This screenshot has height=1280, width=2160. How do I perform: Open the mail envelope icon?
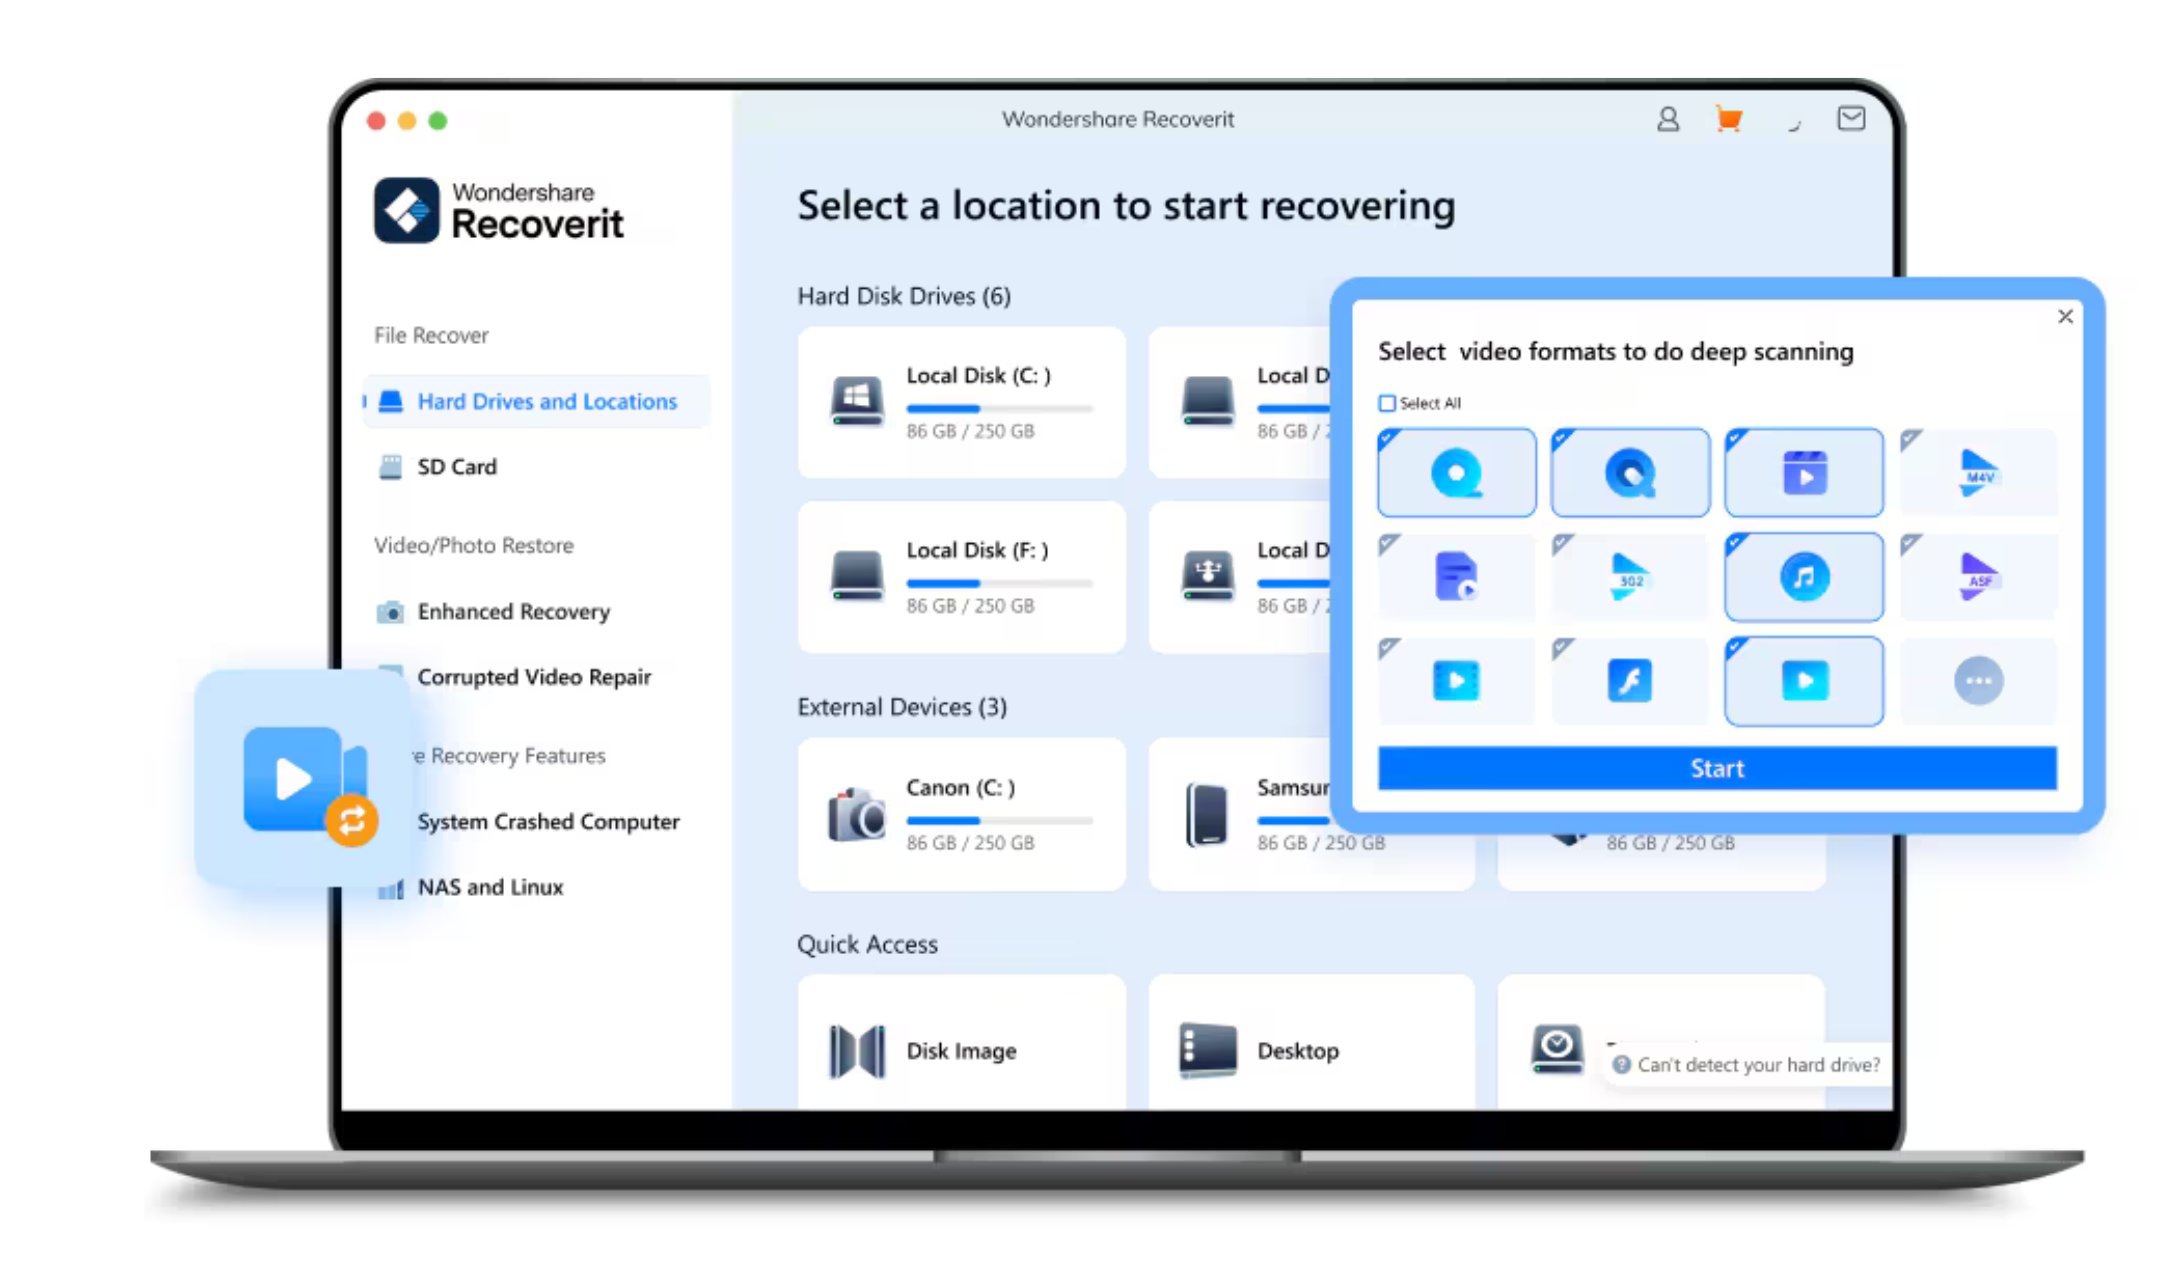[1851, 119]
